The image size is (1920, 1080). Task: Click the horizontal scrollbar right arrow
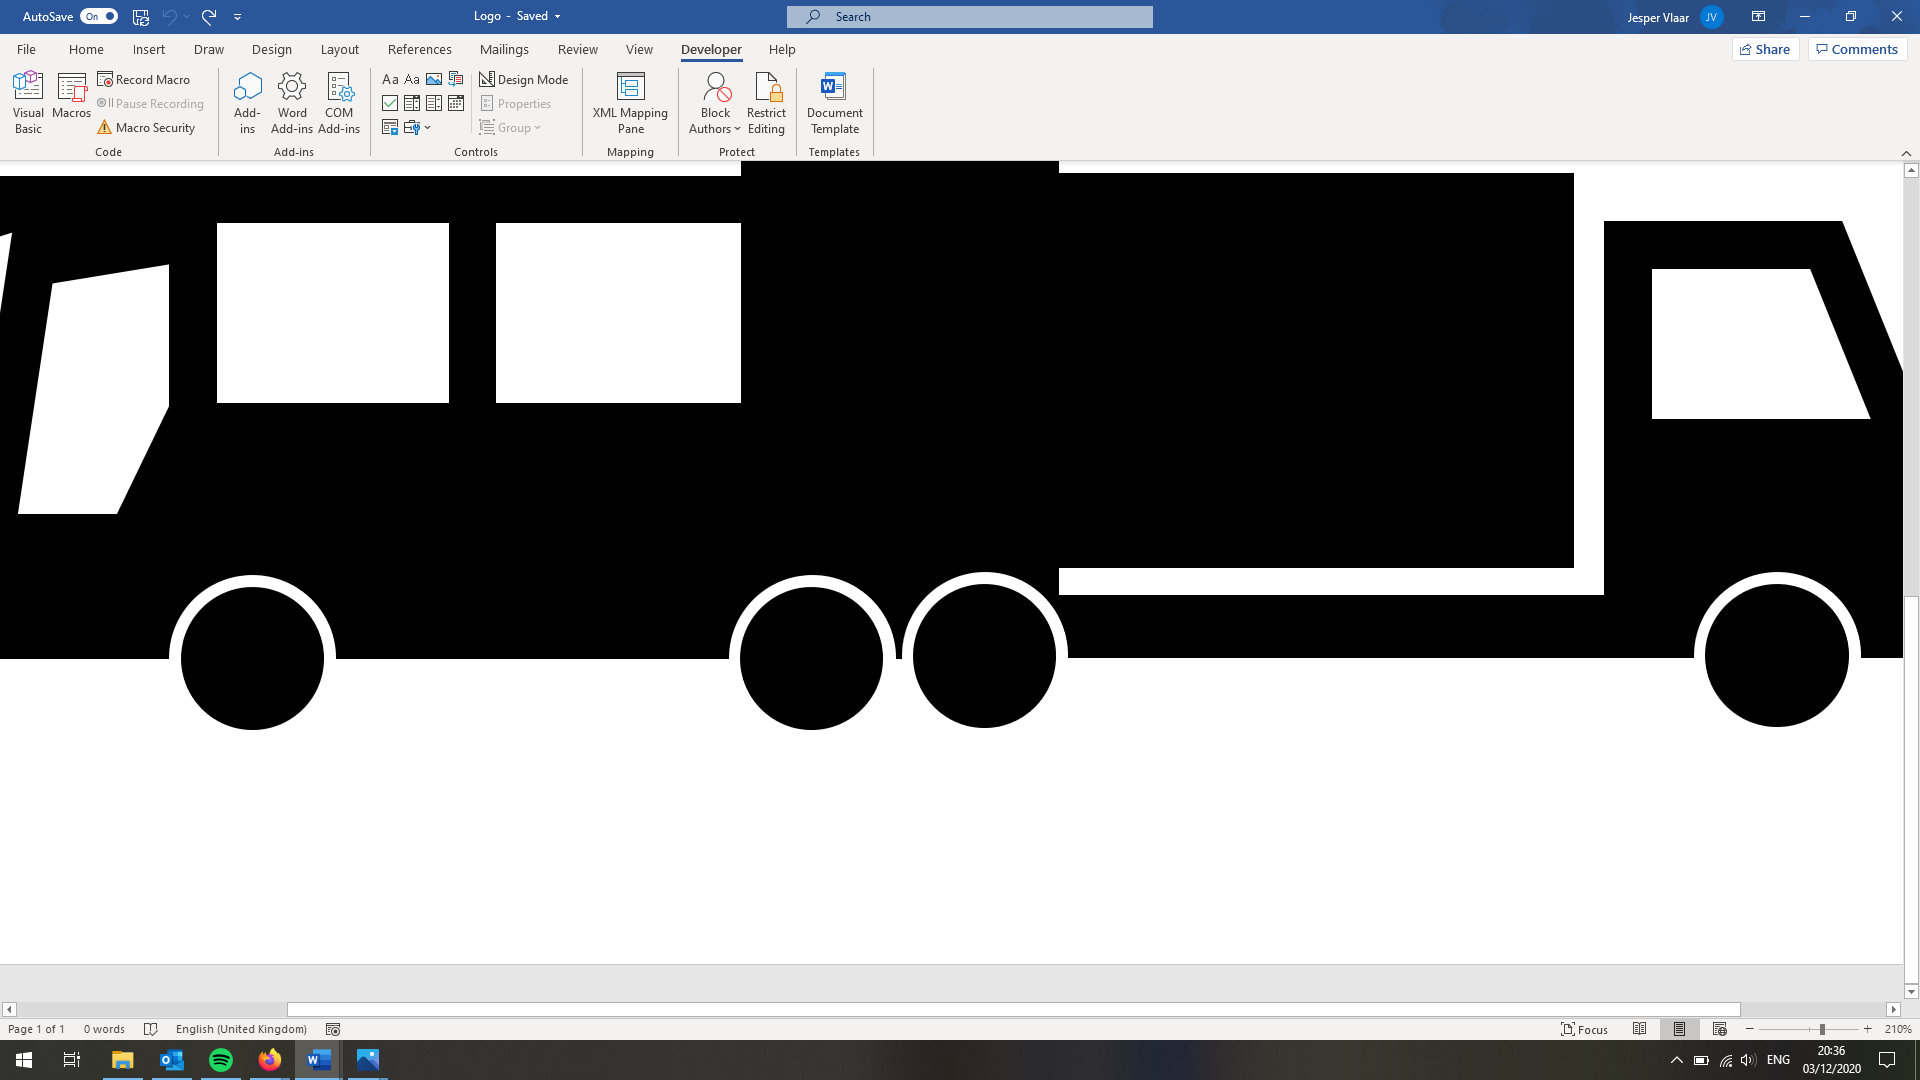(x=1893, y=1009)
